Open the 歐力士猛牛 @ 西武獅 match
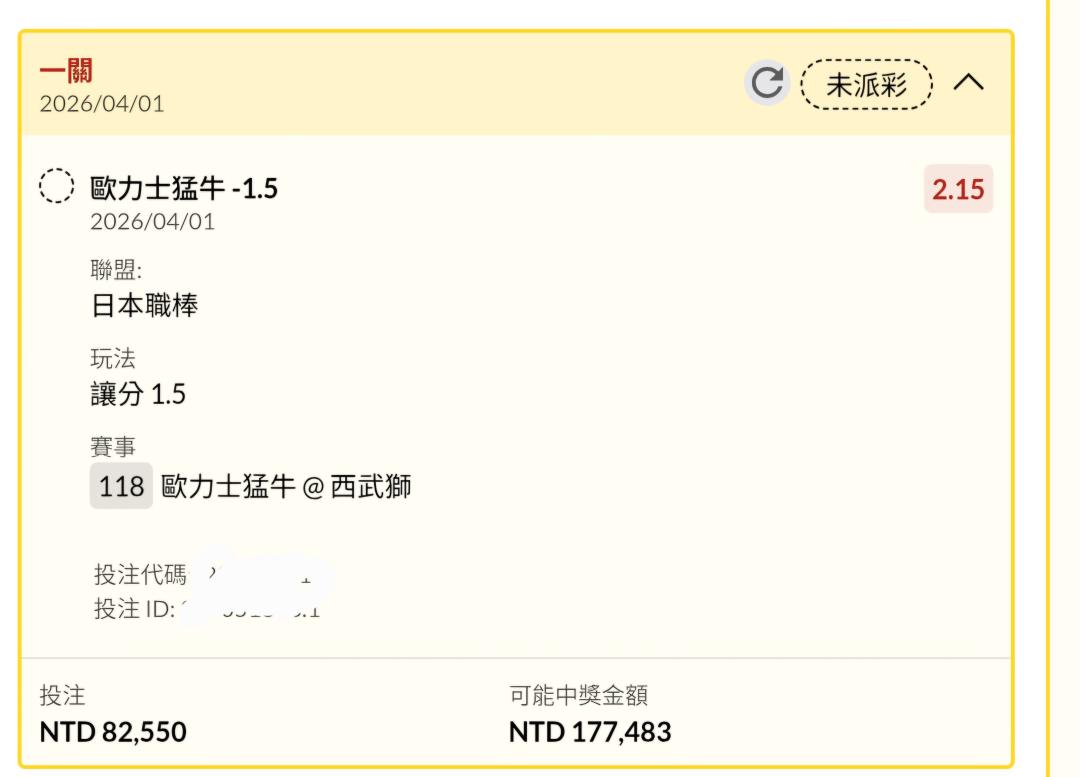Screen dimensions: 1080x777 286,487
